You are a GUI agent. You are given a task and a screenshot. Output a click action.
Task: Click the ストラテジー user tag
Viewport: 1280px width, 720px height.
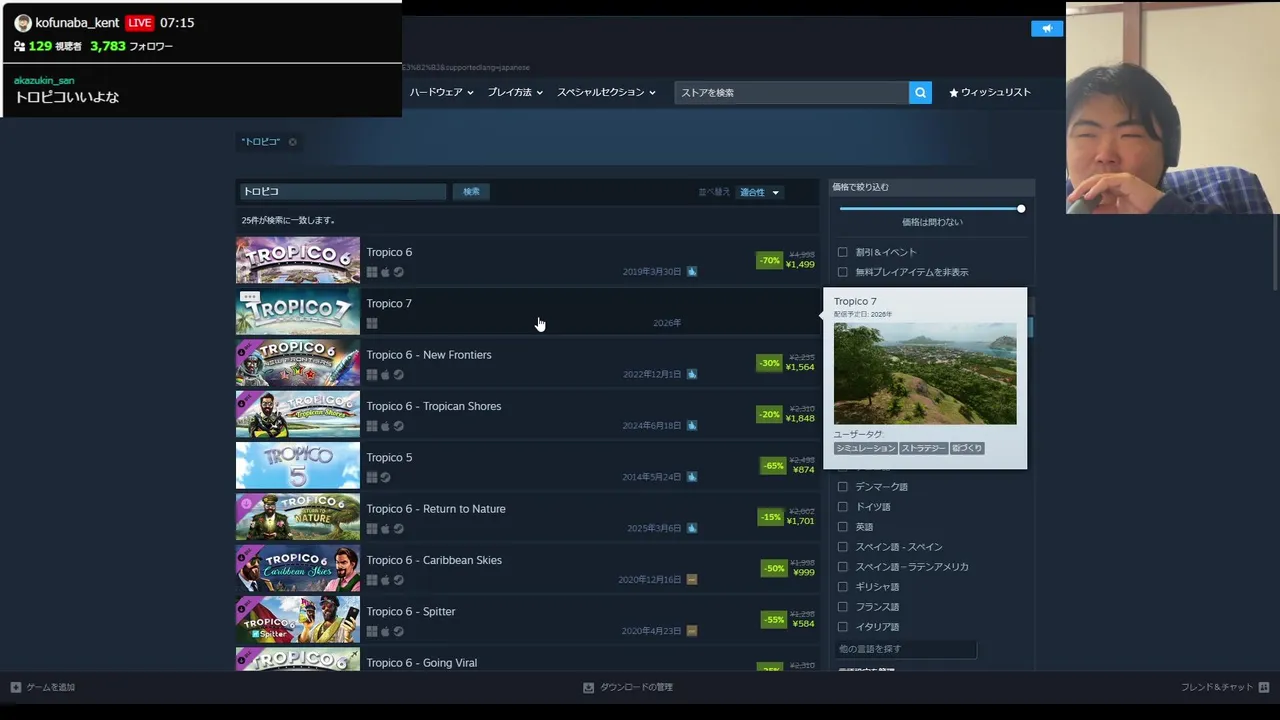point(923,448)
